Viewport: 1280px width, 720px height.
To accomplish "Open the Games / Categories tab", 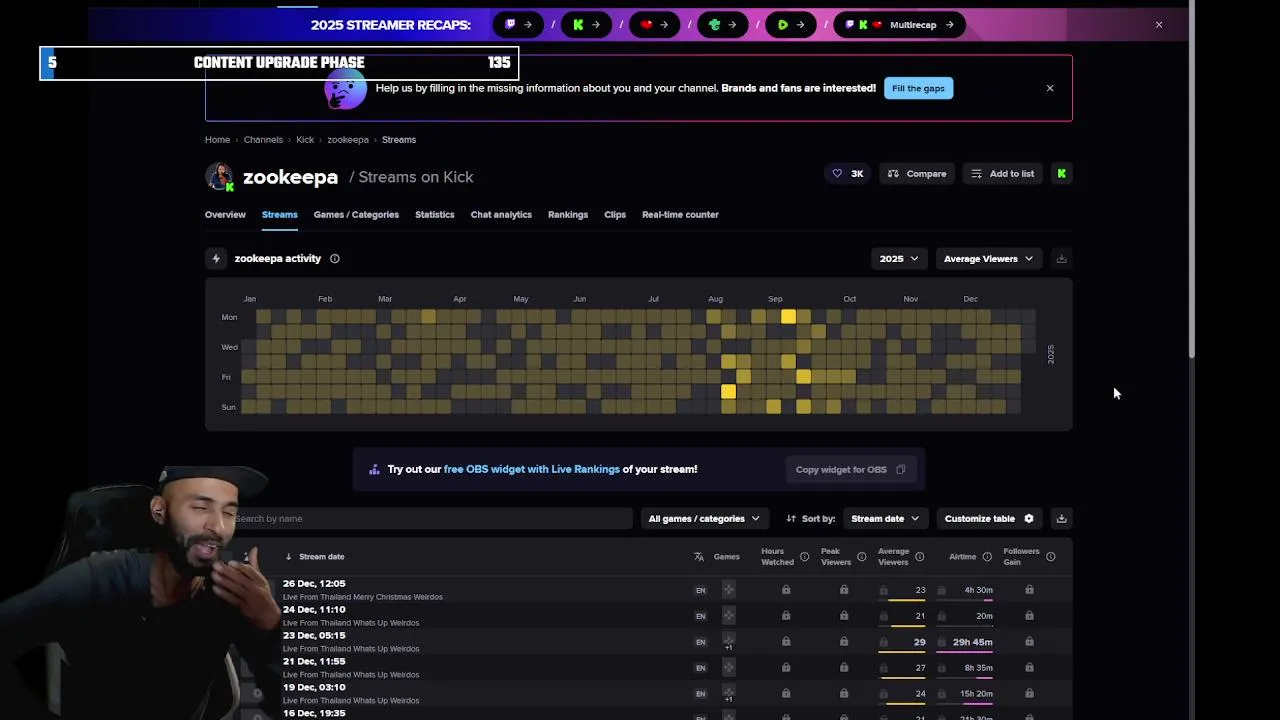I will coord(356,215).
